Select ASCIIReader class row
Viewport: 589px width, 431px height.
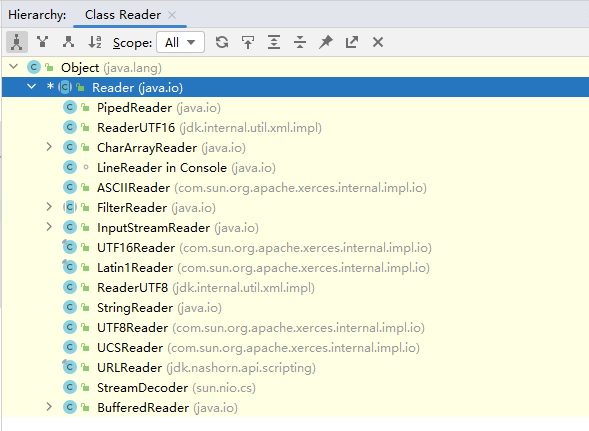coord(295,188)
